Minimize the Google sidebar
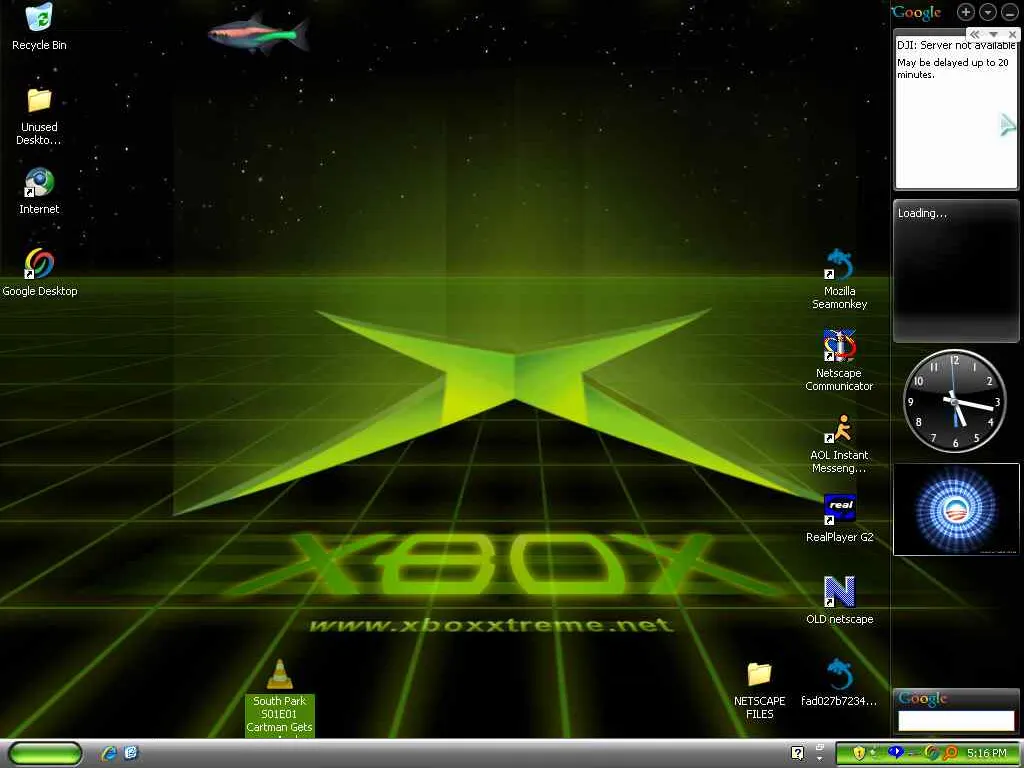 1009,12
